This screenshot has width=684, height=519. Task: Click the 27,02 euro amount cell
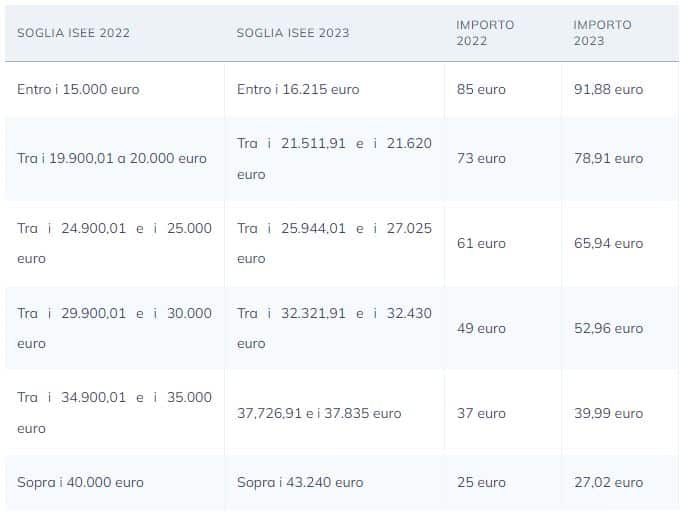[608, 482]
